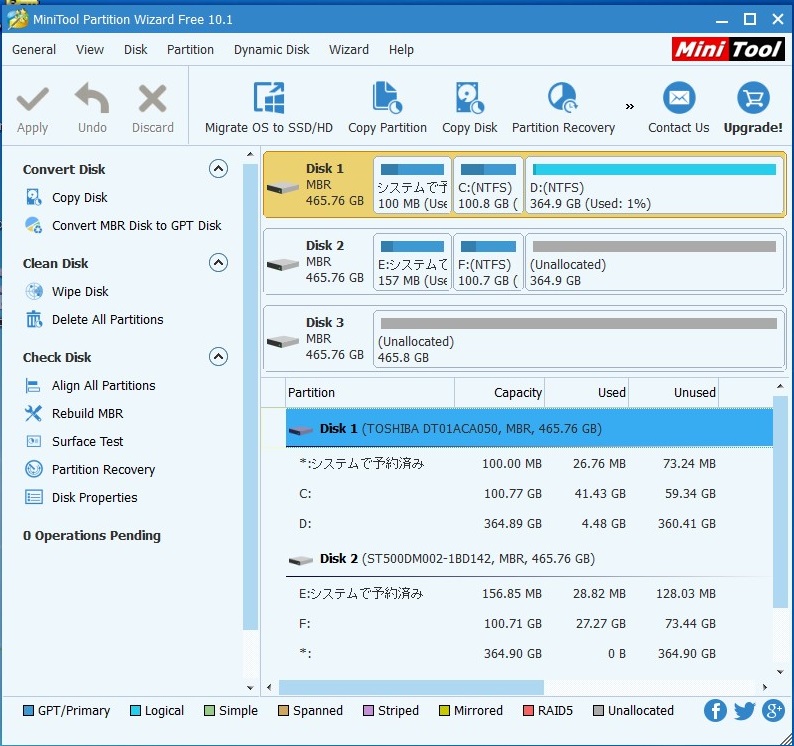Open the Google Plus social icon

click(x=773, y=711)
